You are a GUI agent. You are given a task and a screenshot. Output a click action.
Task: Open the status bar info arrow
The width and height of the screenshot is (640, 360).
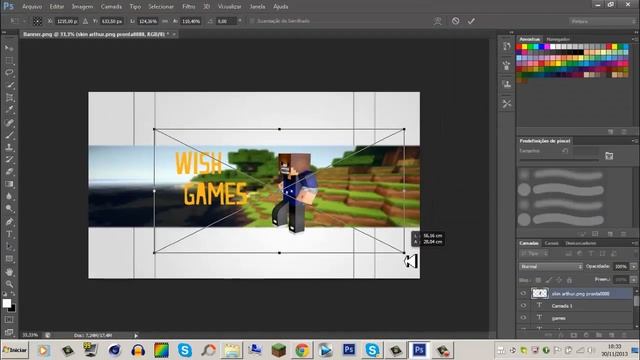(x=136, y=336)
